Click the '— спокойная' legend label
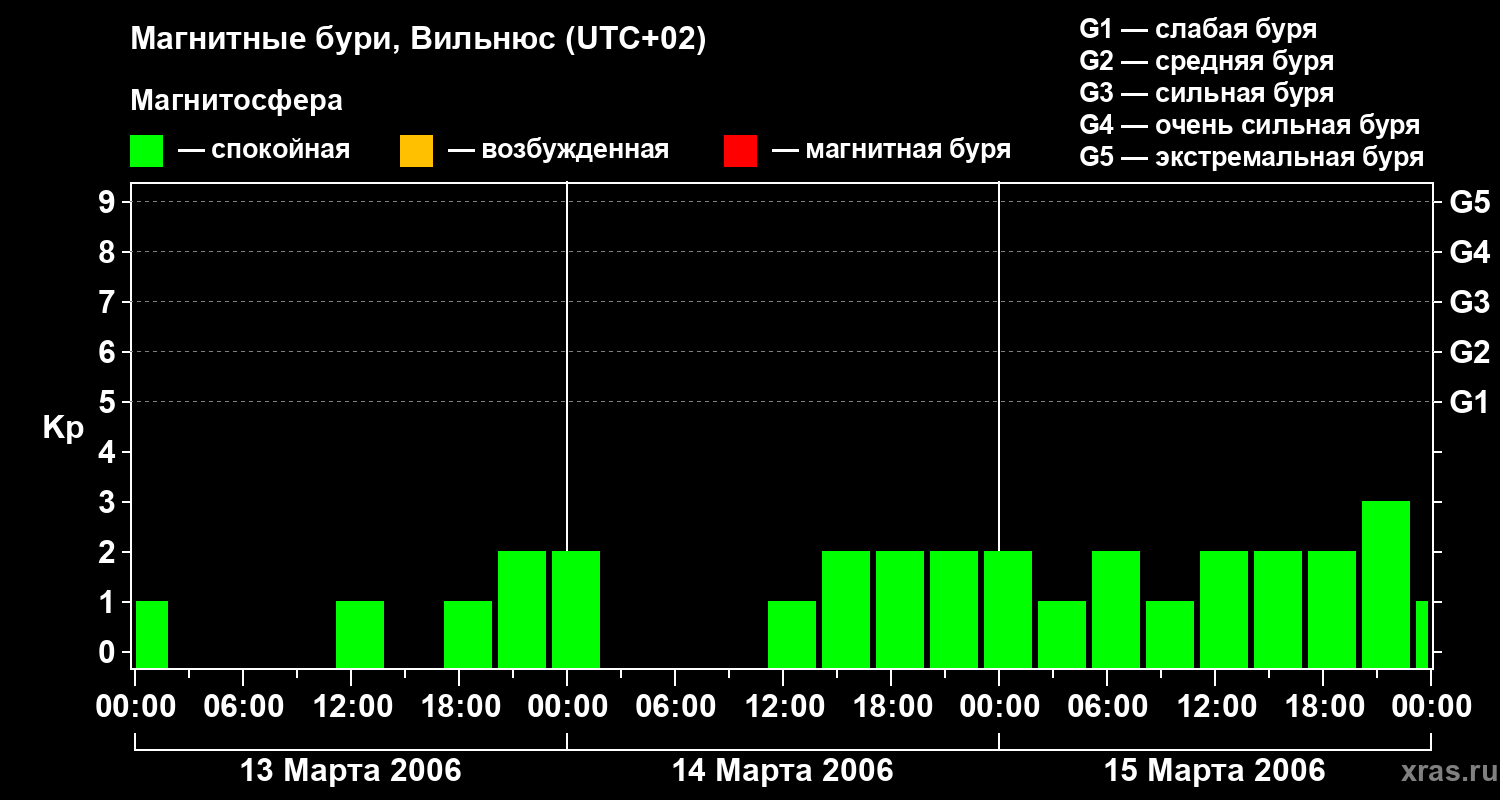The image size is (1500, 800). coord(264,150)
